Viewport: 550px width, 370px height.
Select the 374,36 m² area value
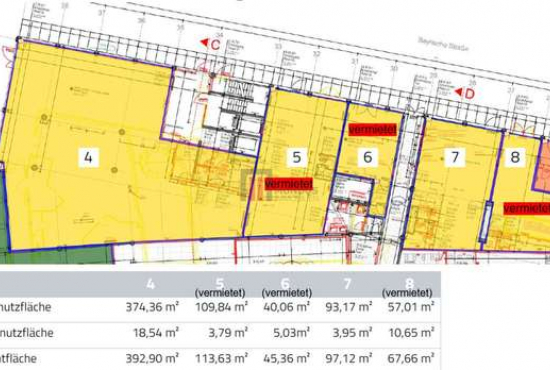(152, 307)
